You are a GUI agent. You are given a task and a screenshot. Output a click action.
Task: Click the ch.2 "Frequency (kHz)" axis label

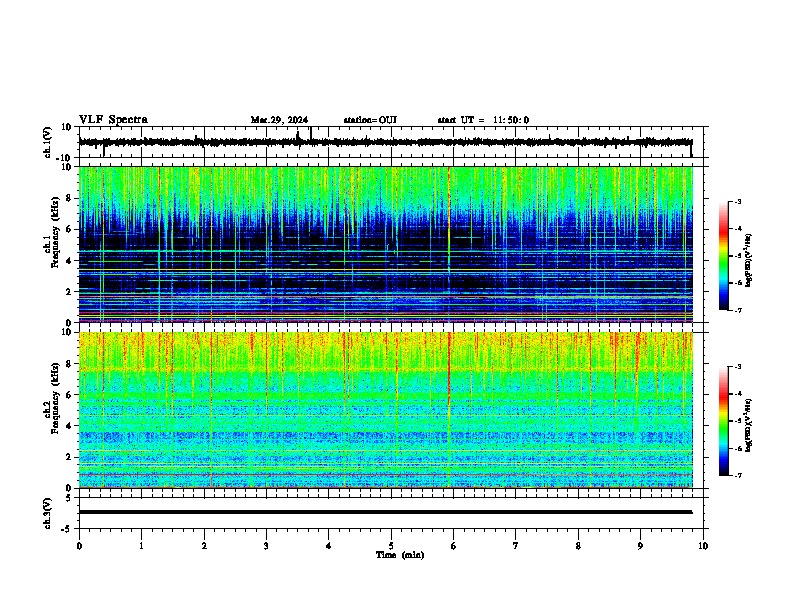click(x=56, y=397)
